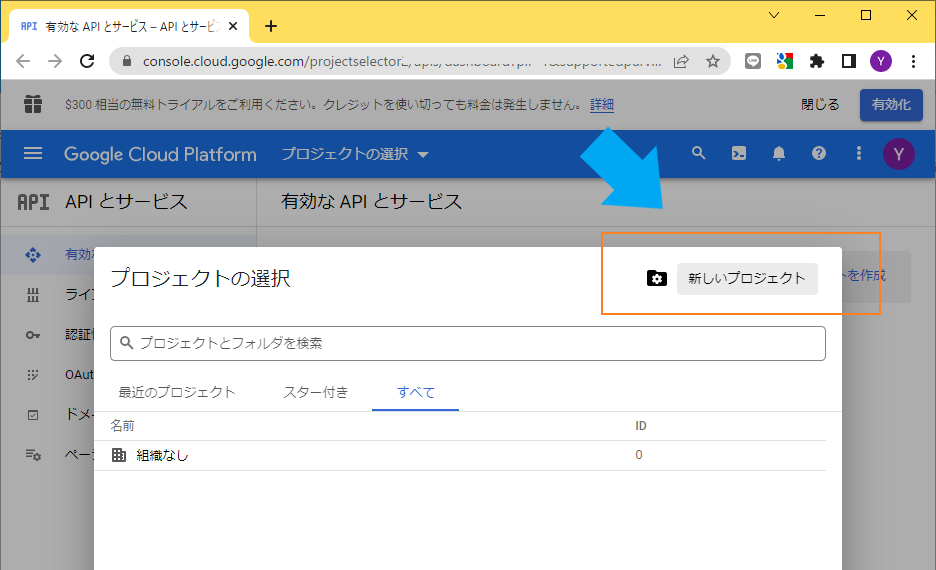
Task: Open the Chrome three-dot menu
Action: tap(913, 61)
